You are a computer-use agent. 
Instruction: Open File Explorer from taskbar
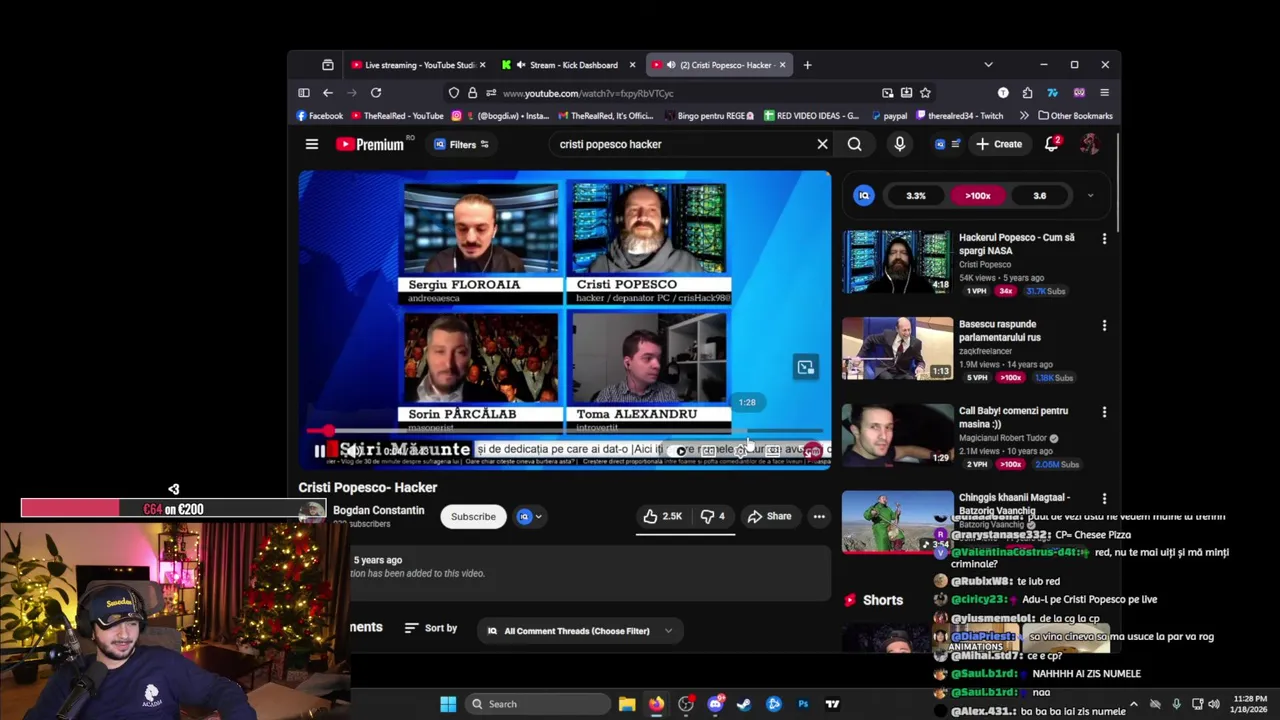[x=627, y=704]
